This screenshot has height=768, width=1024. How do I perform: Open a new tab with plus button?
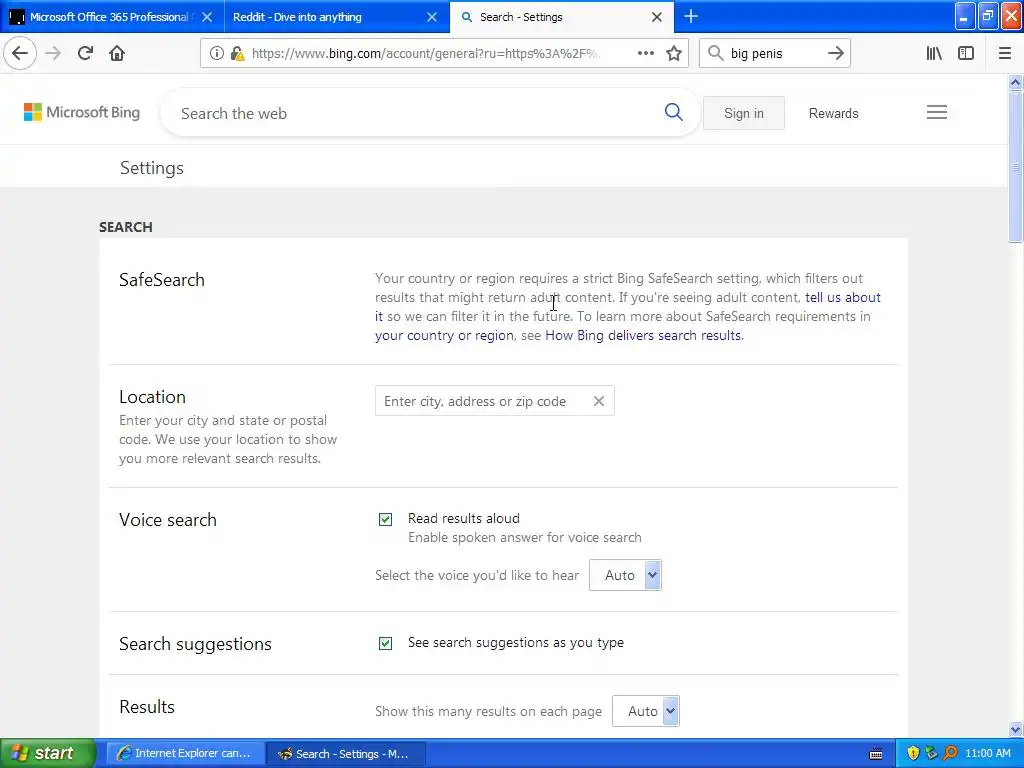click(x=691, y=16)
